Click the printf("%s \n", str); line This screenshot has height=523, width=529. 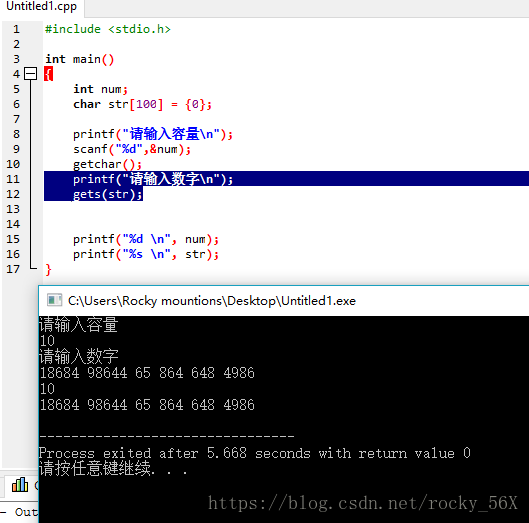click(x=146, y=254)
